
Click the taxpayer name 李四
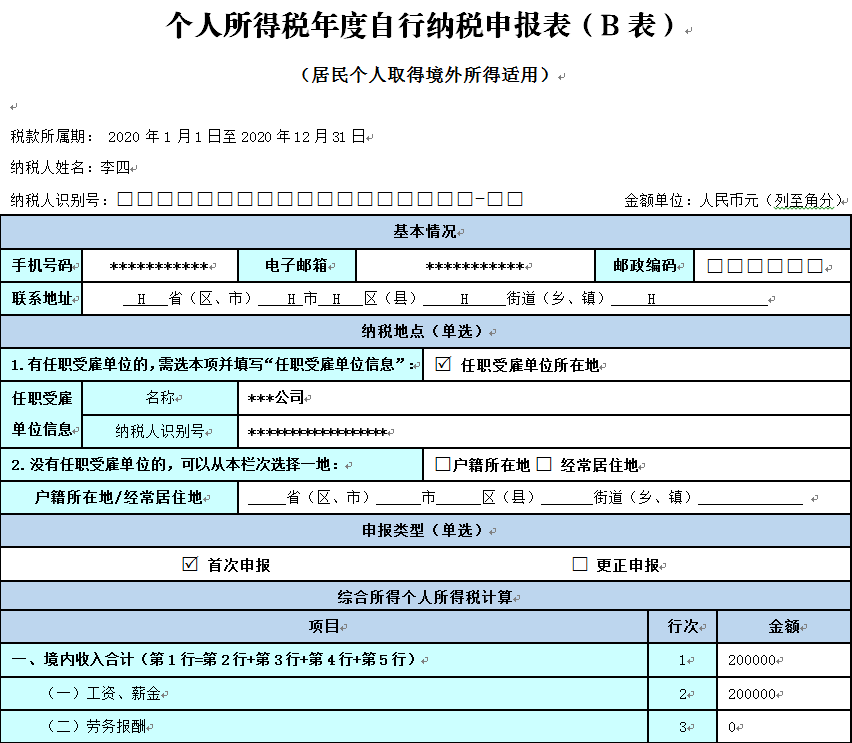pyautogui.click(x=115, y=167)
